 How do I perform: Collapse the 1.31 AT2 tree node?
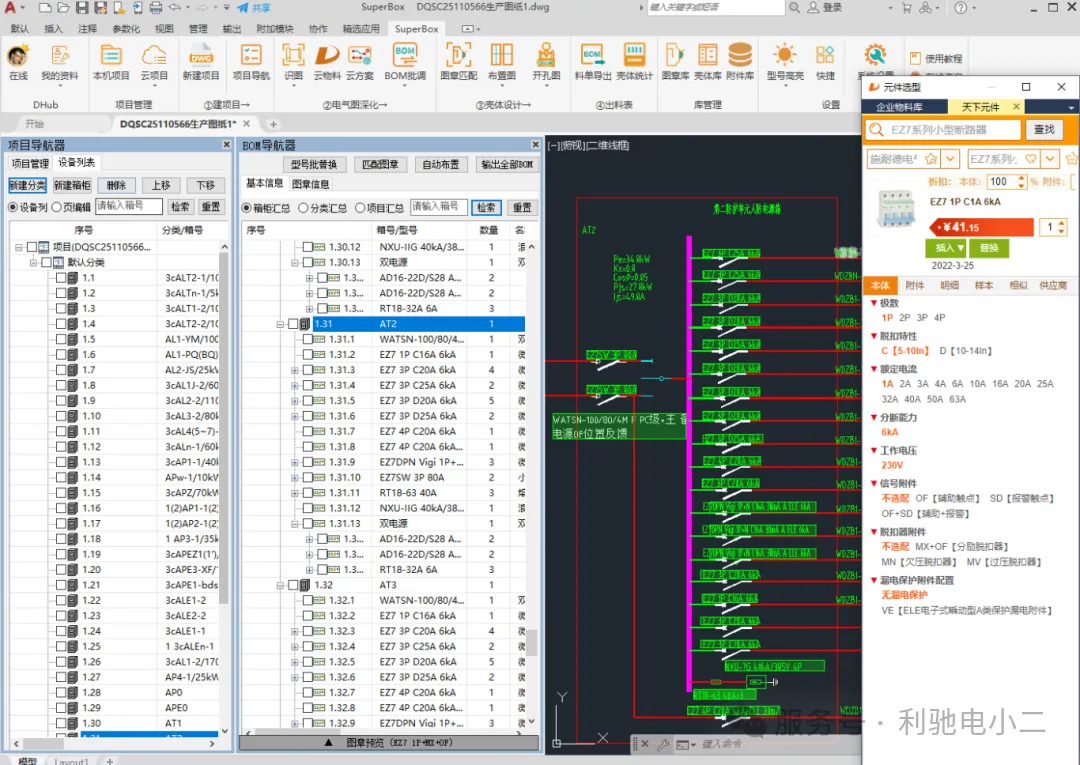pyautogui.click(x=280, y=324)
